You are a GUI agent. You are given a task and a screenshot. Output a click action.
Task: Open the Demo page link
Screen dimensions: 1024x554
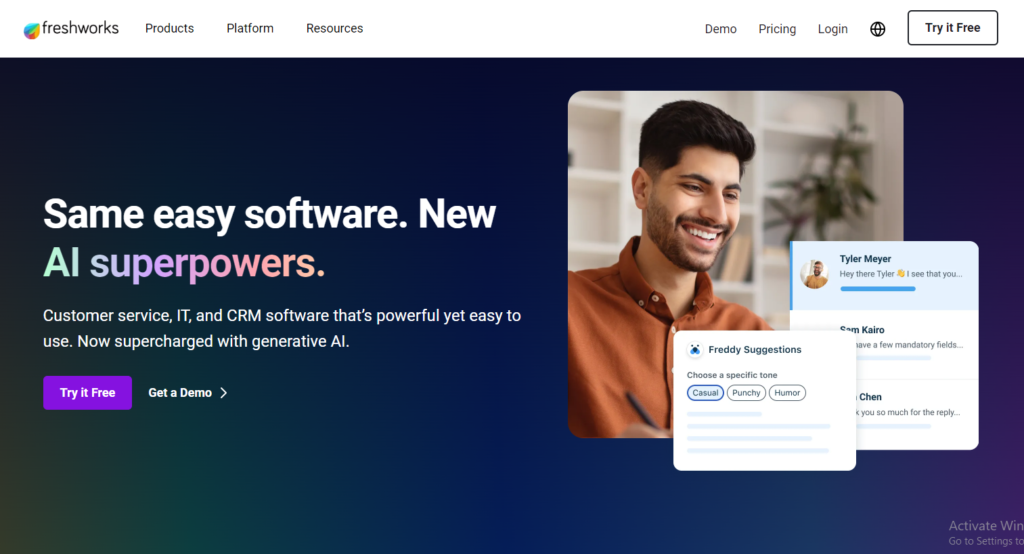[720, 29]
